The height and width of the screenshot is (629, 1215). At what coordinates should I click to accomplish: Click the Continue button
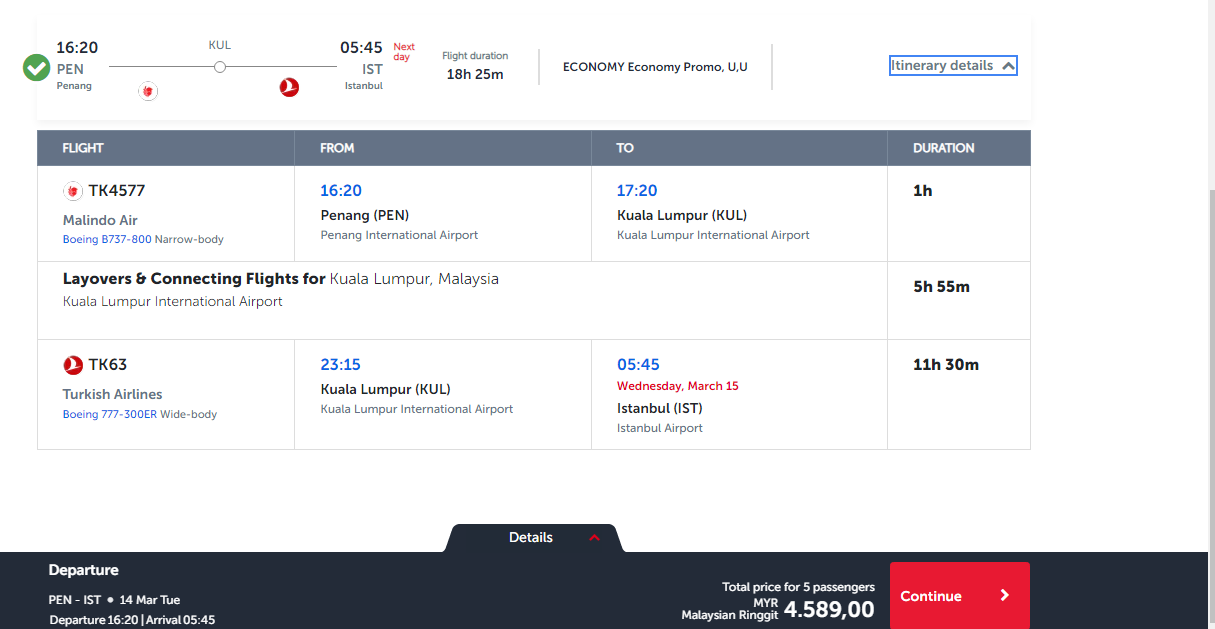point(959,595)
